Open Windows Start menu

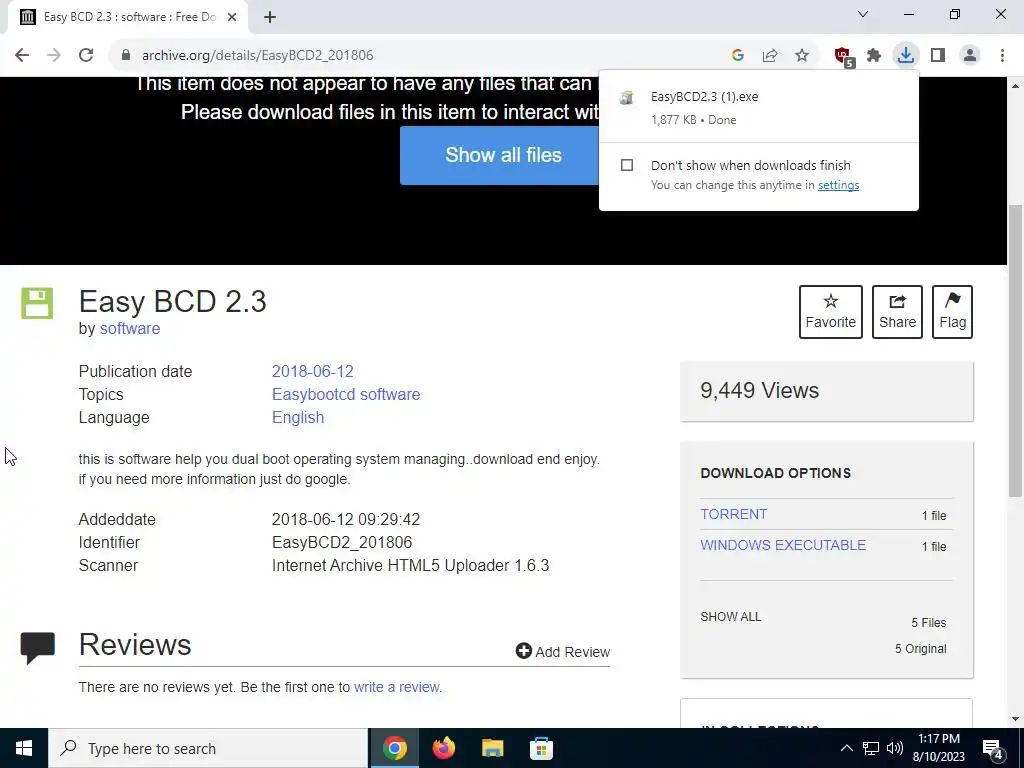coord(24,748)
